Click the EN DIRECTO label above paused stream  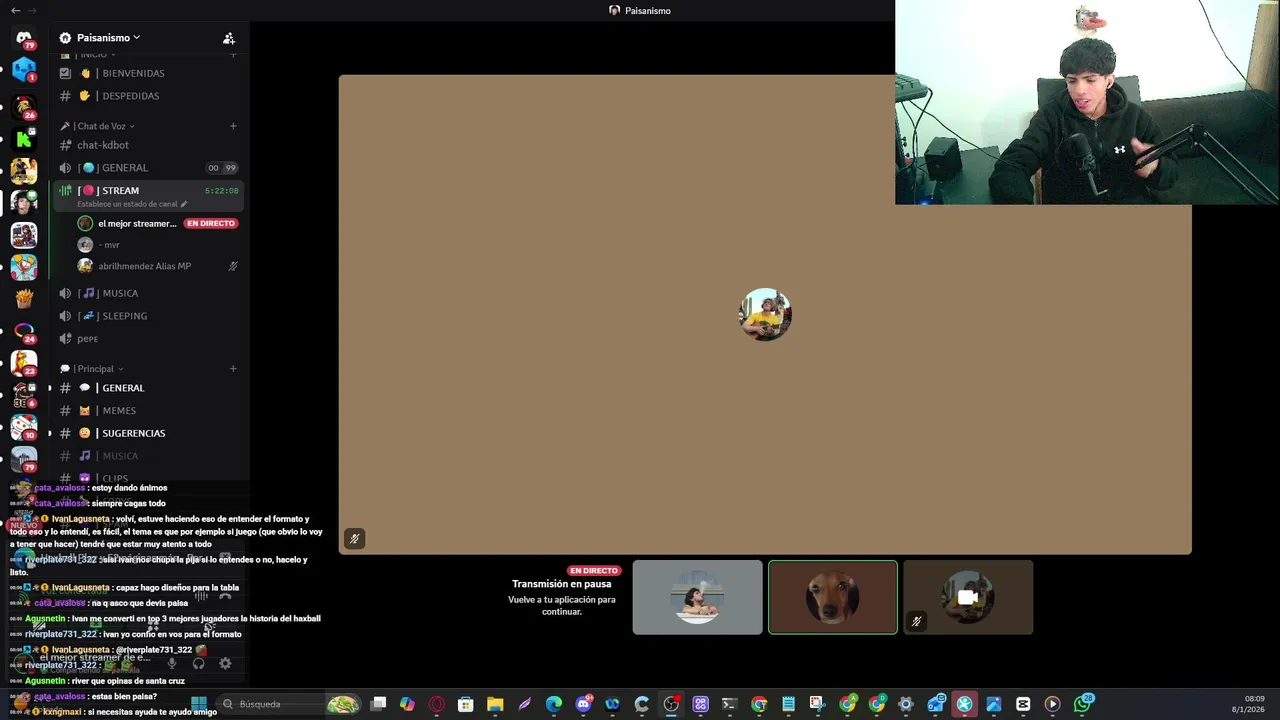click(x=594, y=571)
